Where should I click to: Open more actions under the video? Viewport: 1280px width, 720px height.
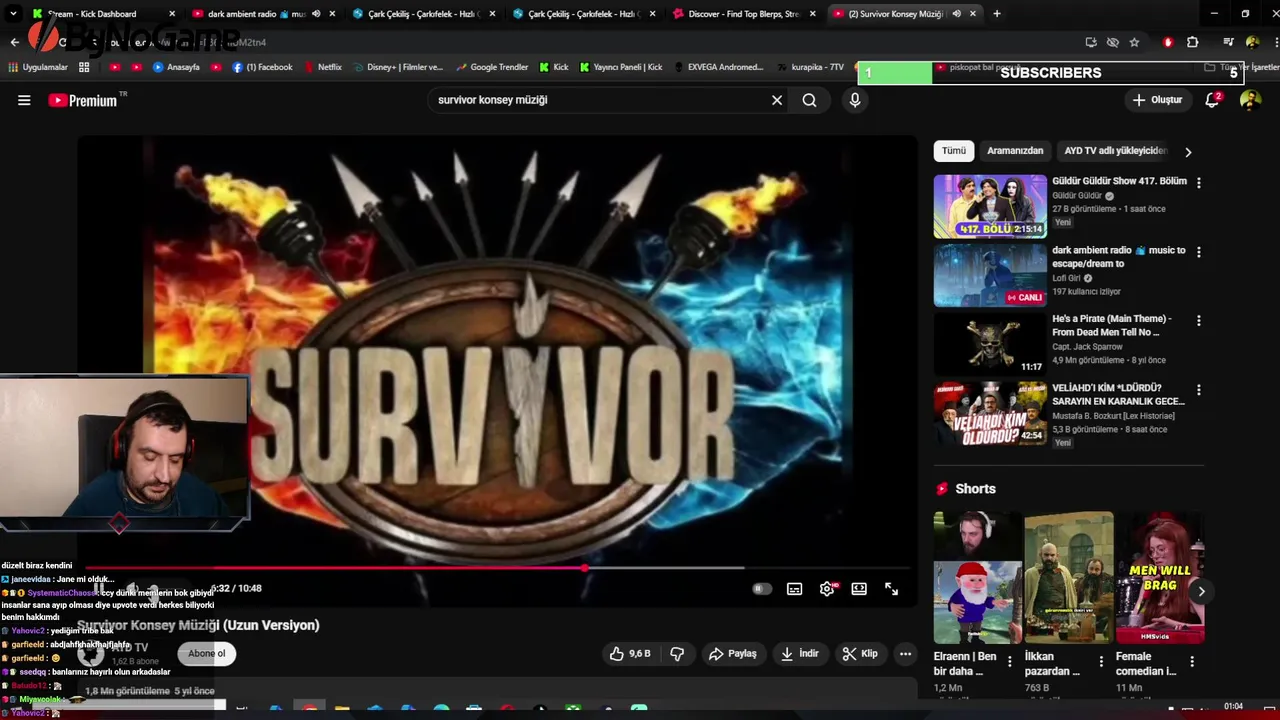tap(905, 654)
